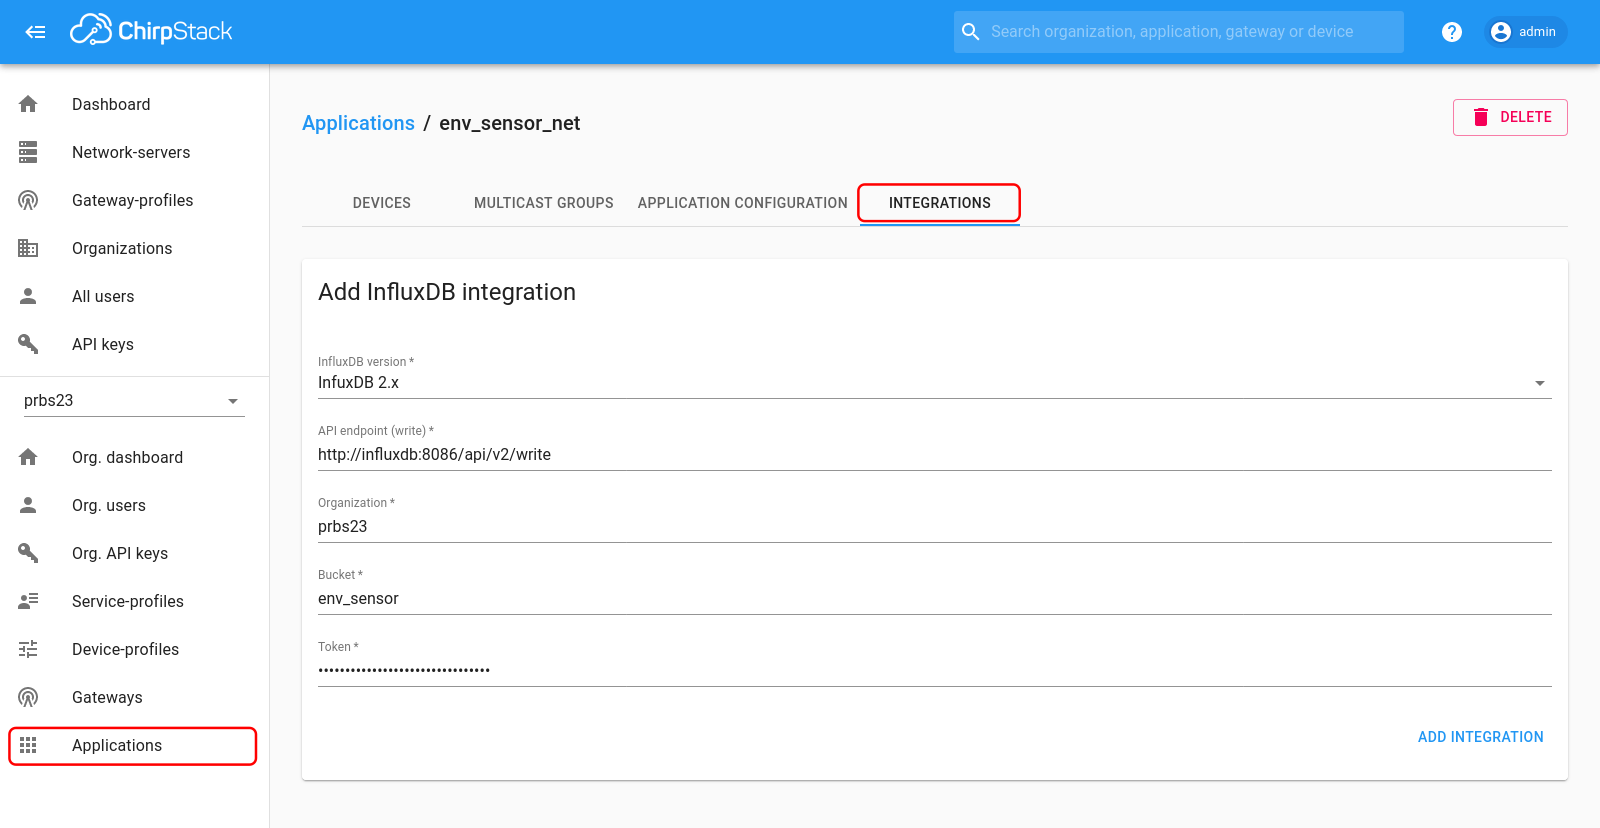Click the Organizations building icon
1600x828 pixels.
(x=28, y=248)
